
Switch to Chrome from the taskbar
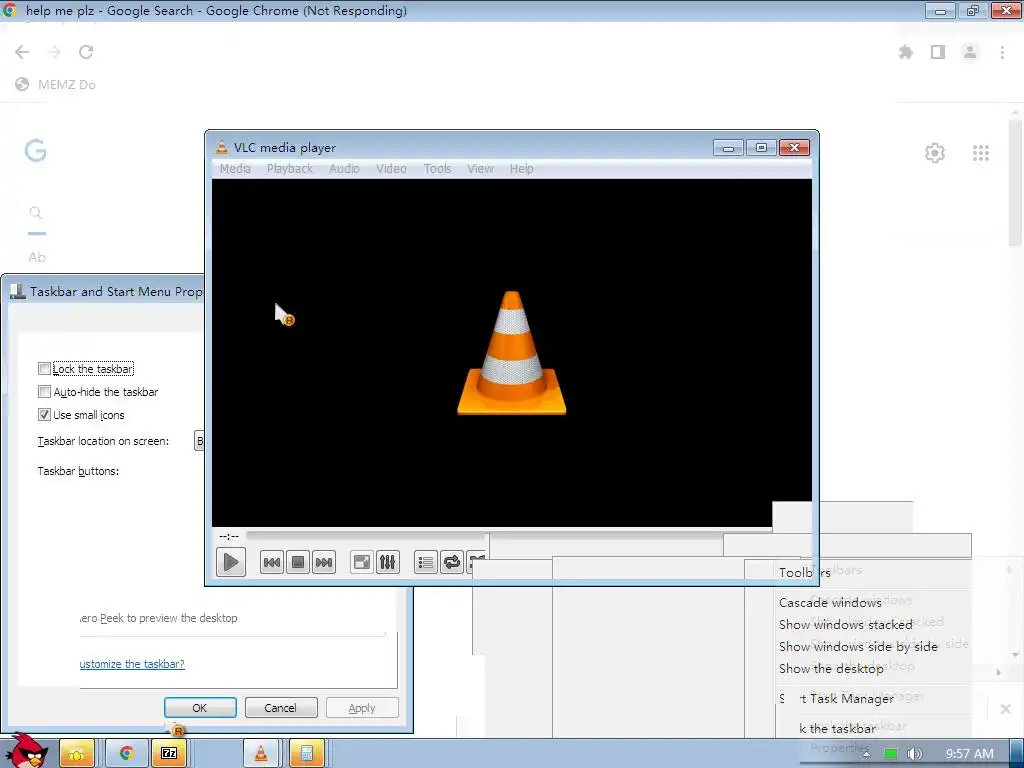(125, 754)
